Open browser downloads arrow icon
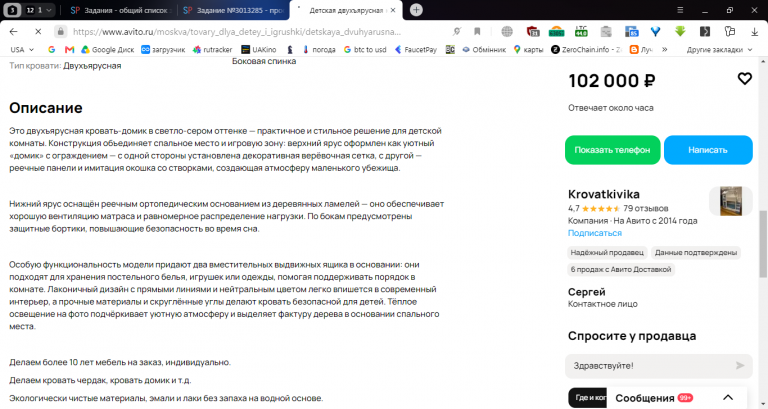 point(754,32)
